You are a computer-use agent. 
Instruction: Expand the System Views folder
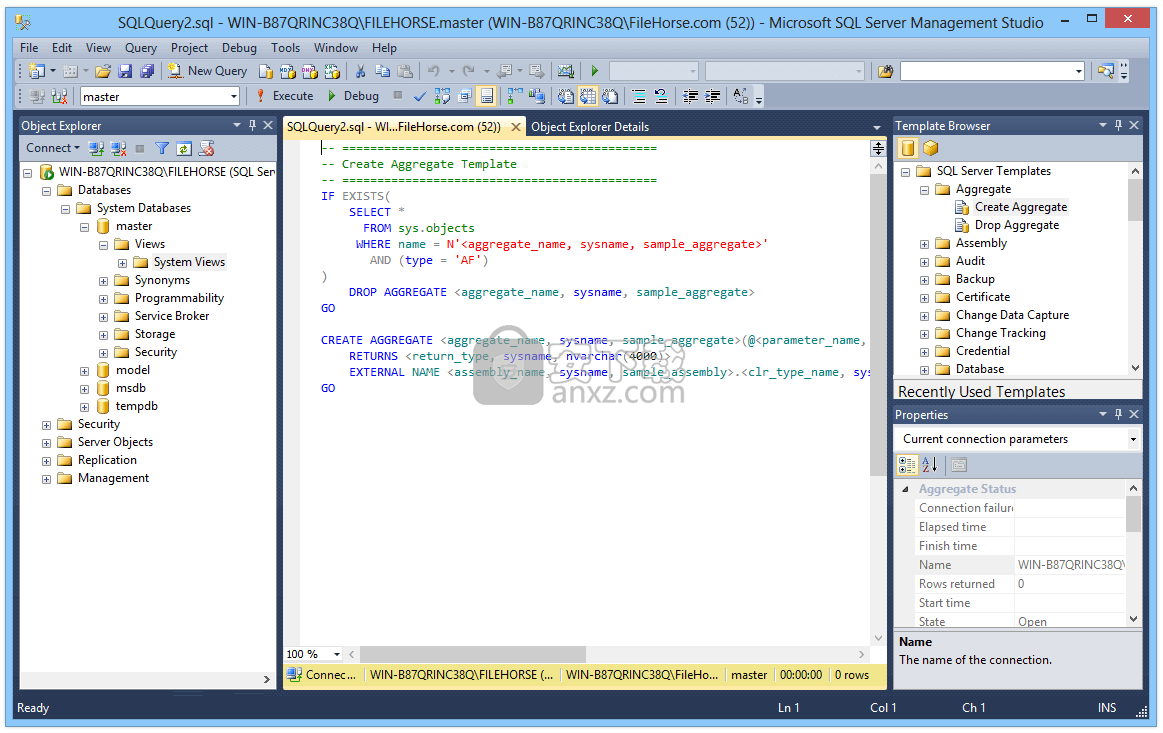[x=122, y=263]
